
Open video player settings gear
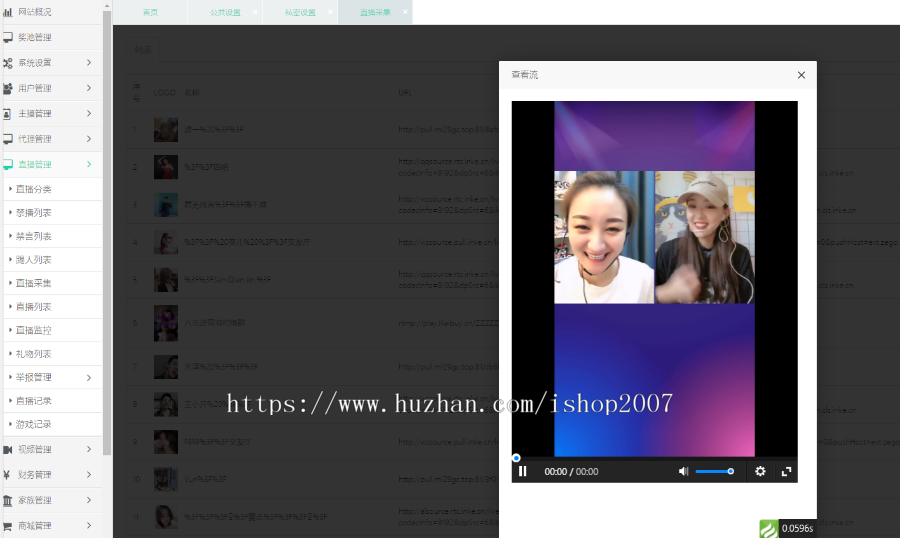pyautogui.click(x=760, y=471)
